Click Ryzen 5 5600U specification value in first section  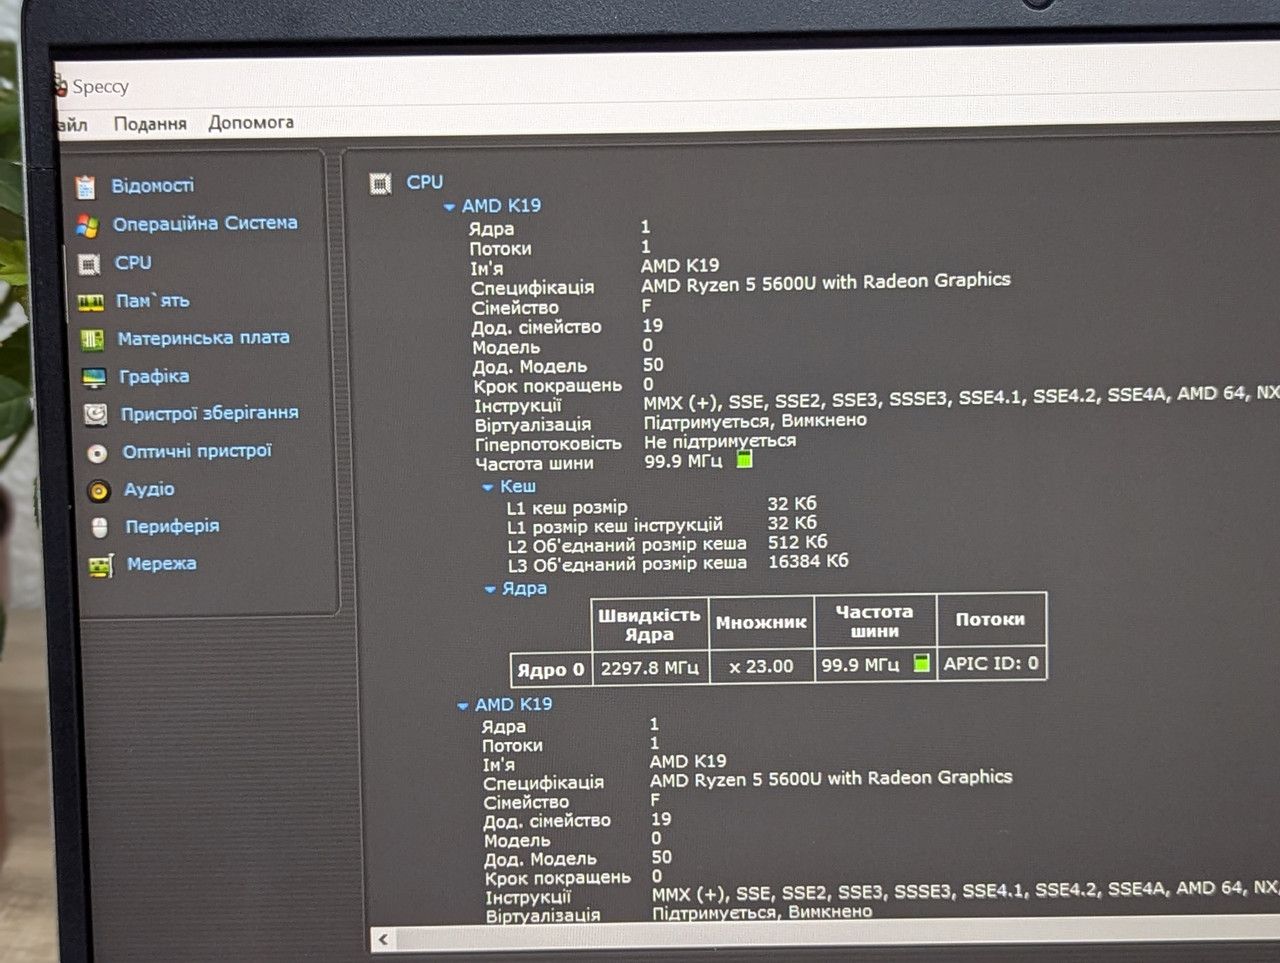(826, 282)
